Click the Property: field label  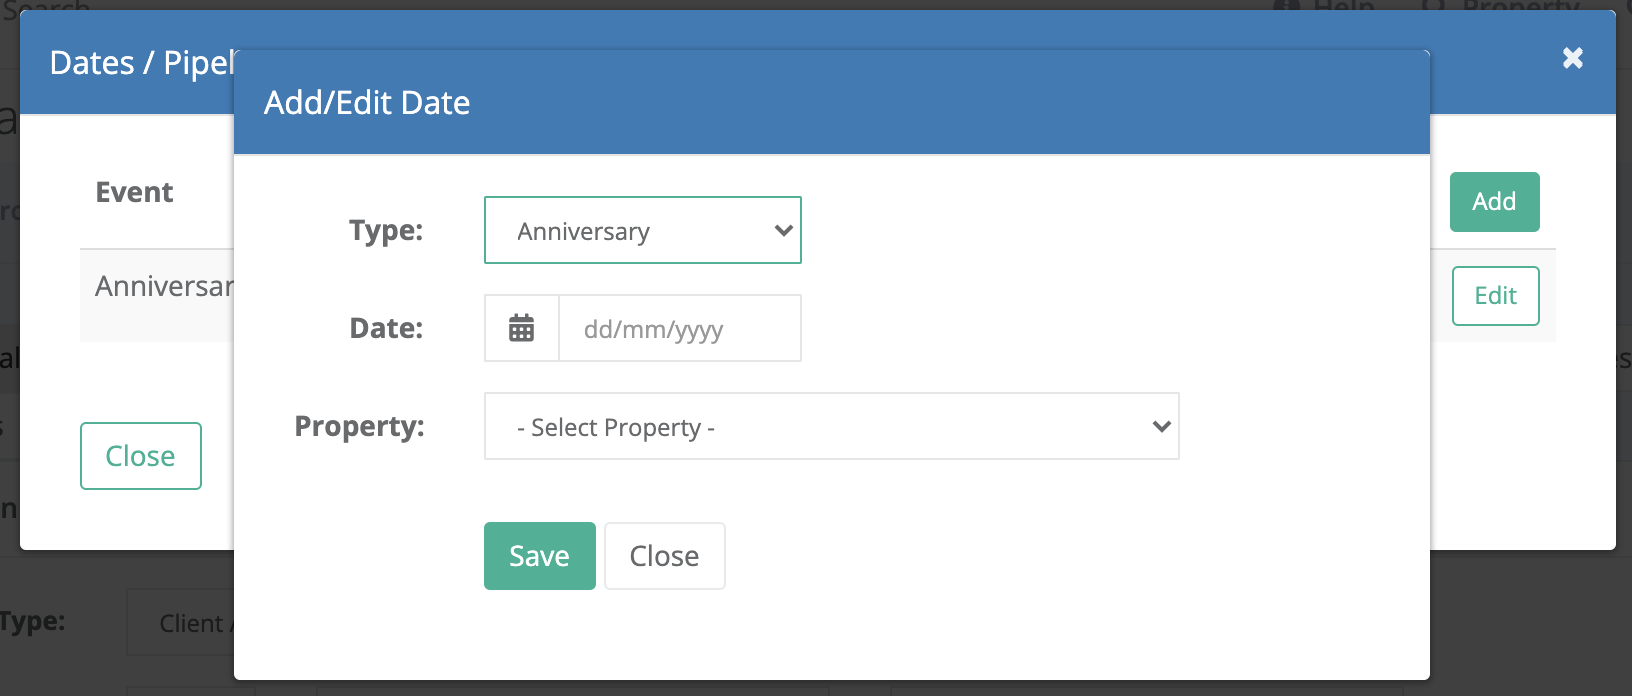click(x=359, y=426)
